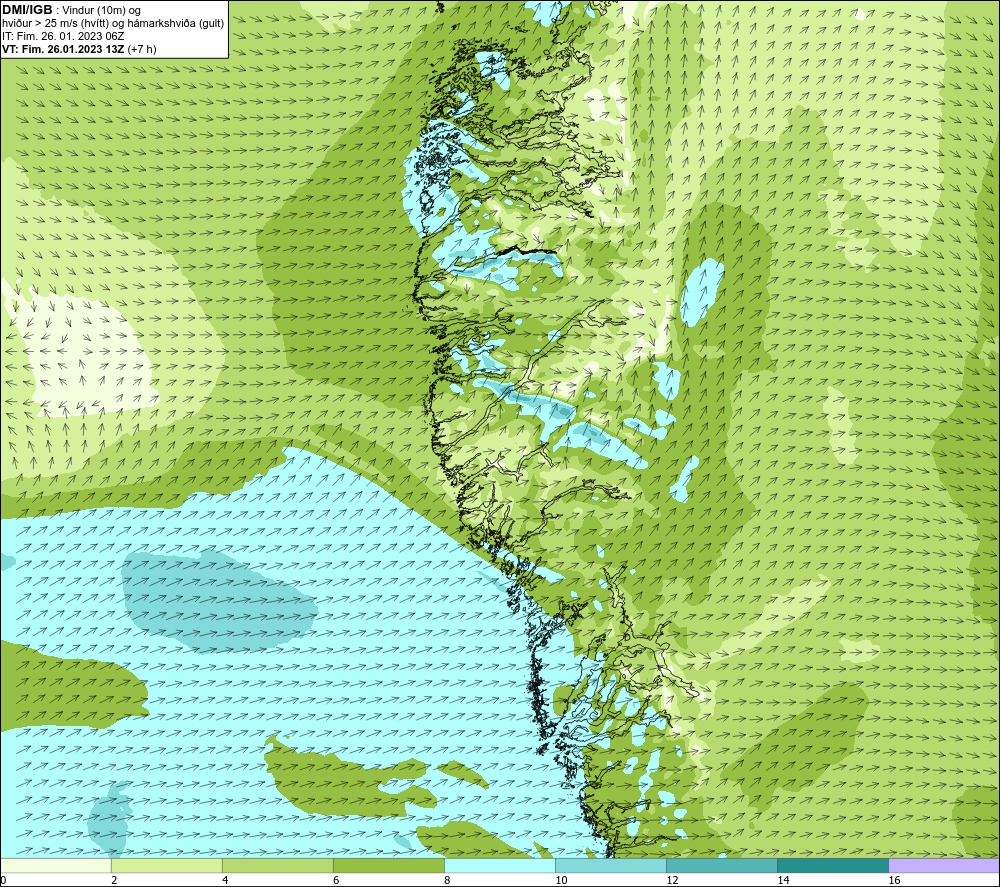Click the 12–14 m/s teal legend swatch
Screen dimensions: 1000x887
click(721, 865)
